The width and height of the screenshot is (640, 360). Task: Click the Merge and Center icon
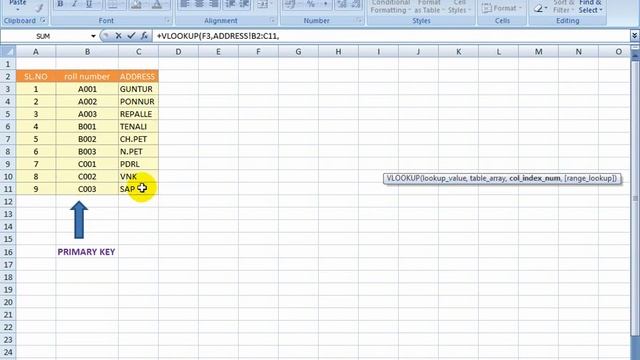[262, 4]
